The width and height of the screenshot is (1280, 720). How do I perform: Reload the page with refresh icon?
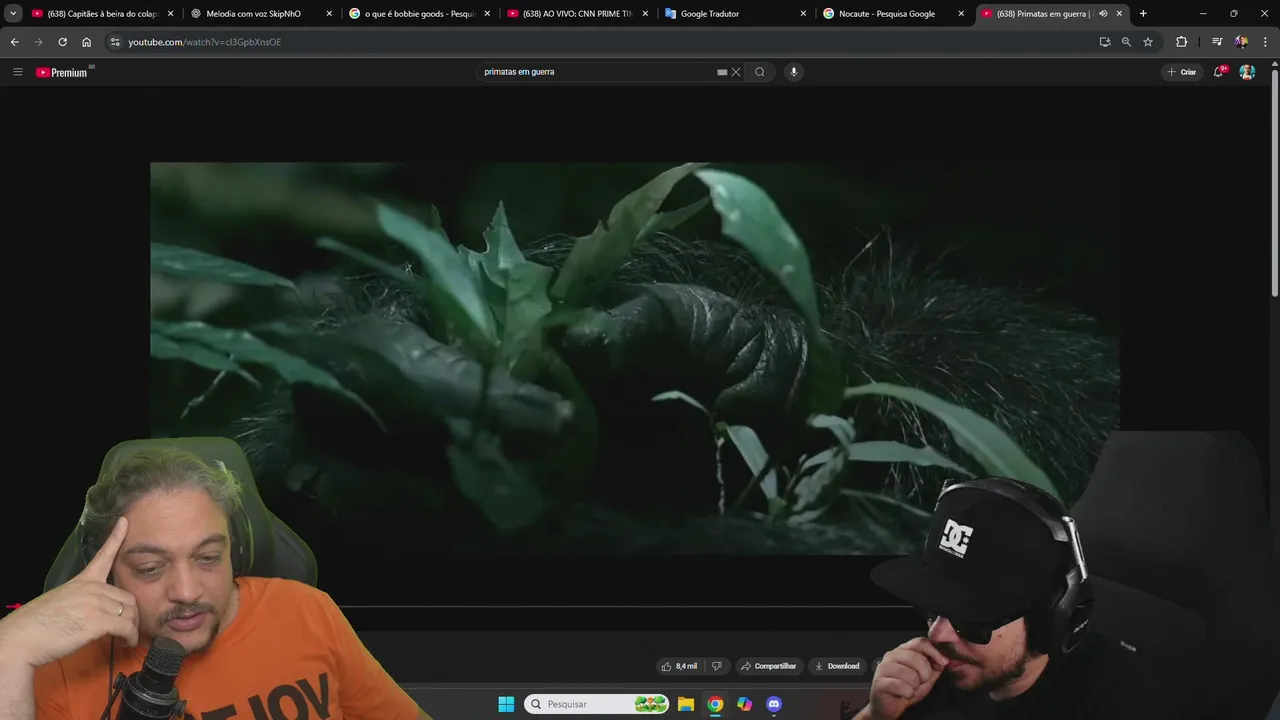62,42
